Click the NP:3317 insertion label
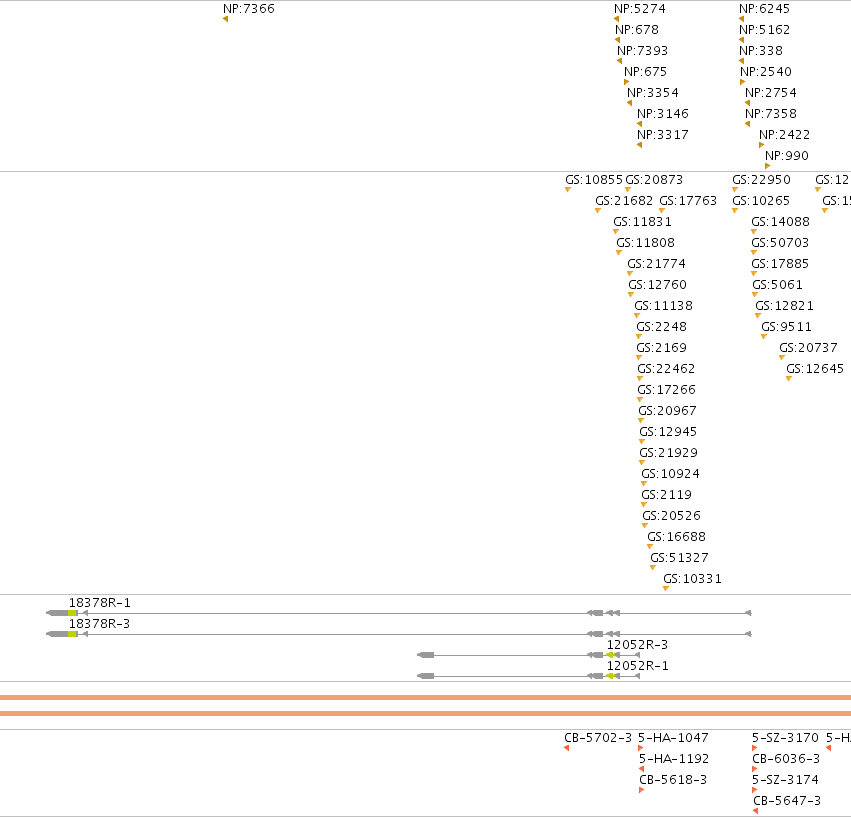 [663, 135]
